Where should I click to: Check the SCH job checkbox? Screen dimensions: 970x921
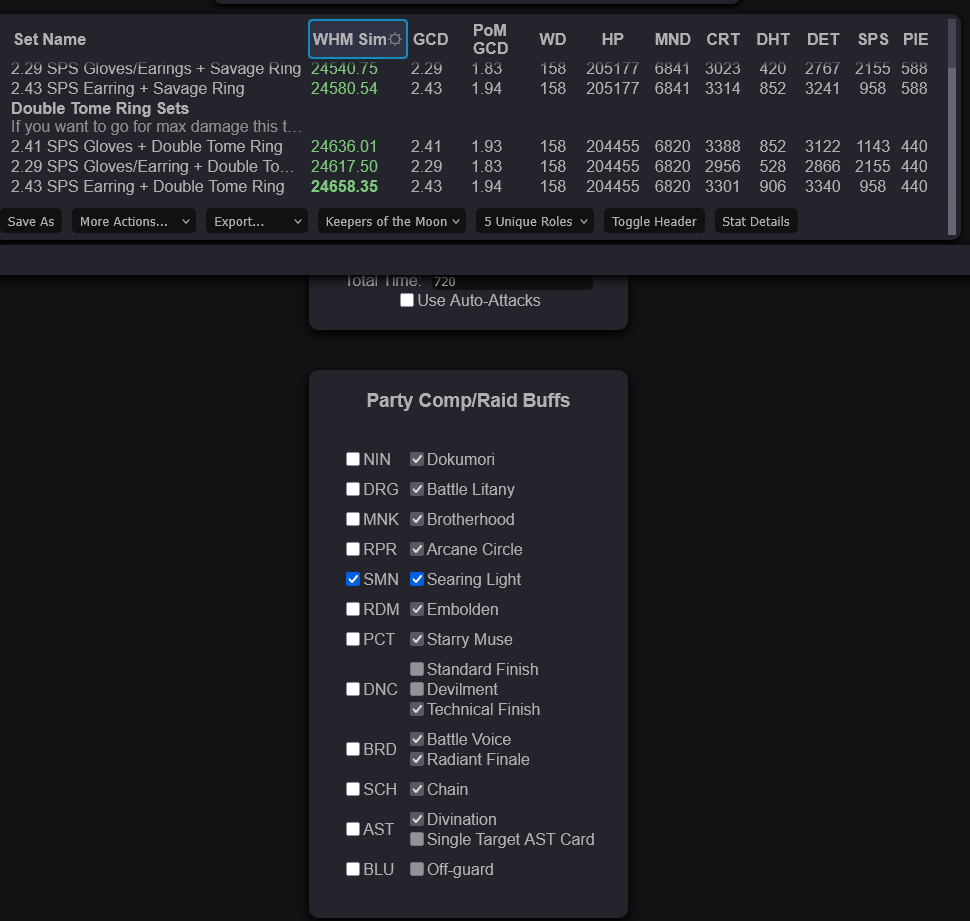pyautogui.click(x=353, y=789)
